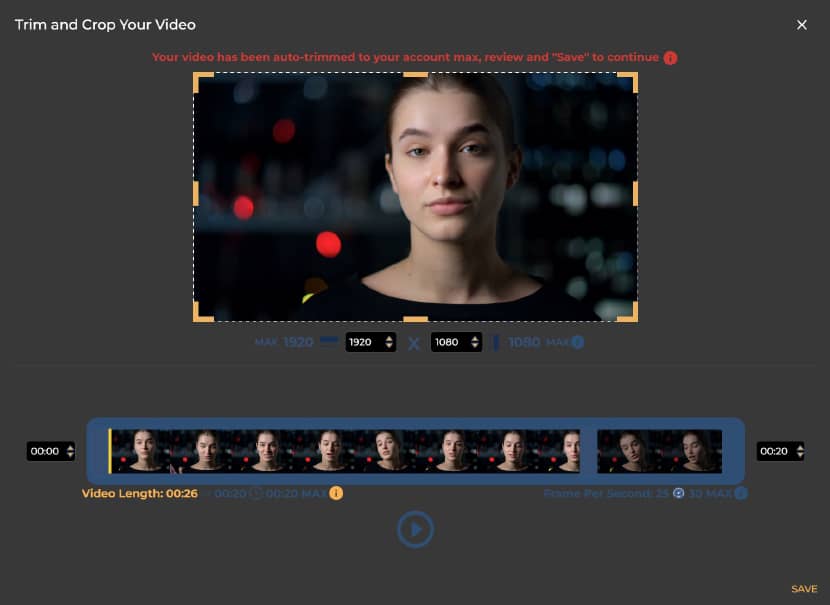830x605 pixels.
Task: Click the bottom-right crop corner handle
Action: 628,312
